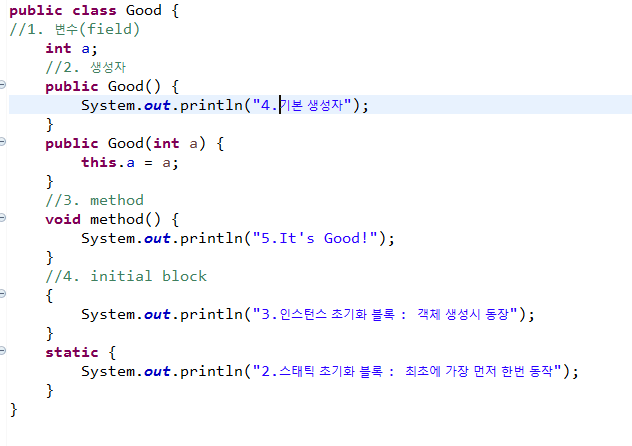Click the line 'public Good(int a) {'

coord(135,143)
